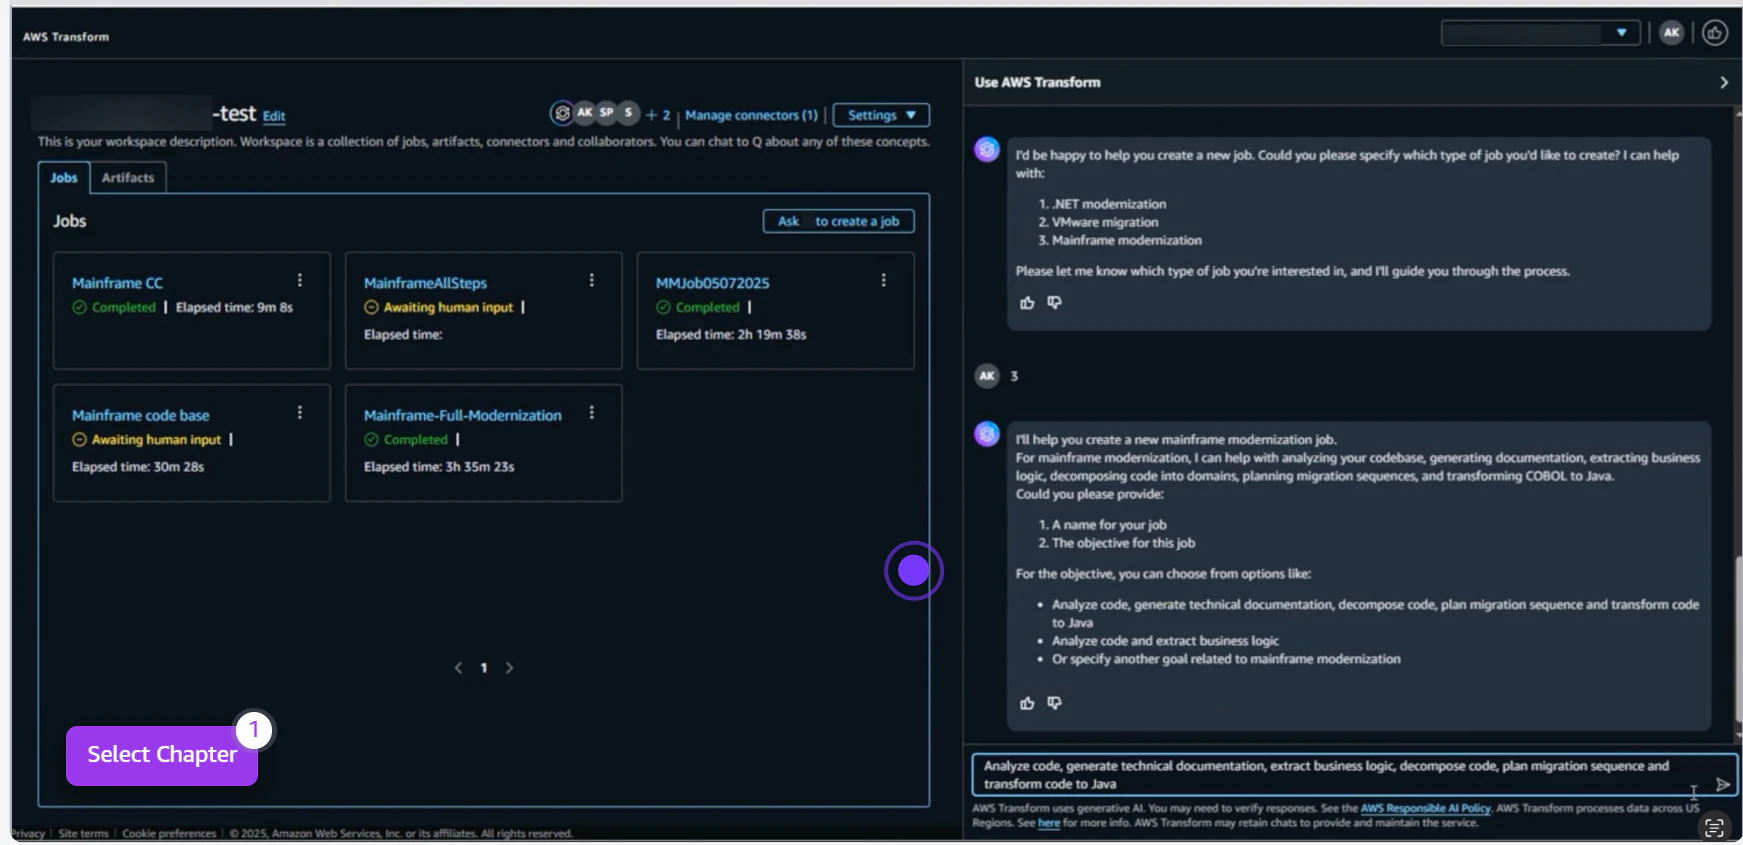This screenshot has height=845, width=1743.
Task: Click the S collaborator avatar
Action: point(628,112)
